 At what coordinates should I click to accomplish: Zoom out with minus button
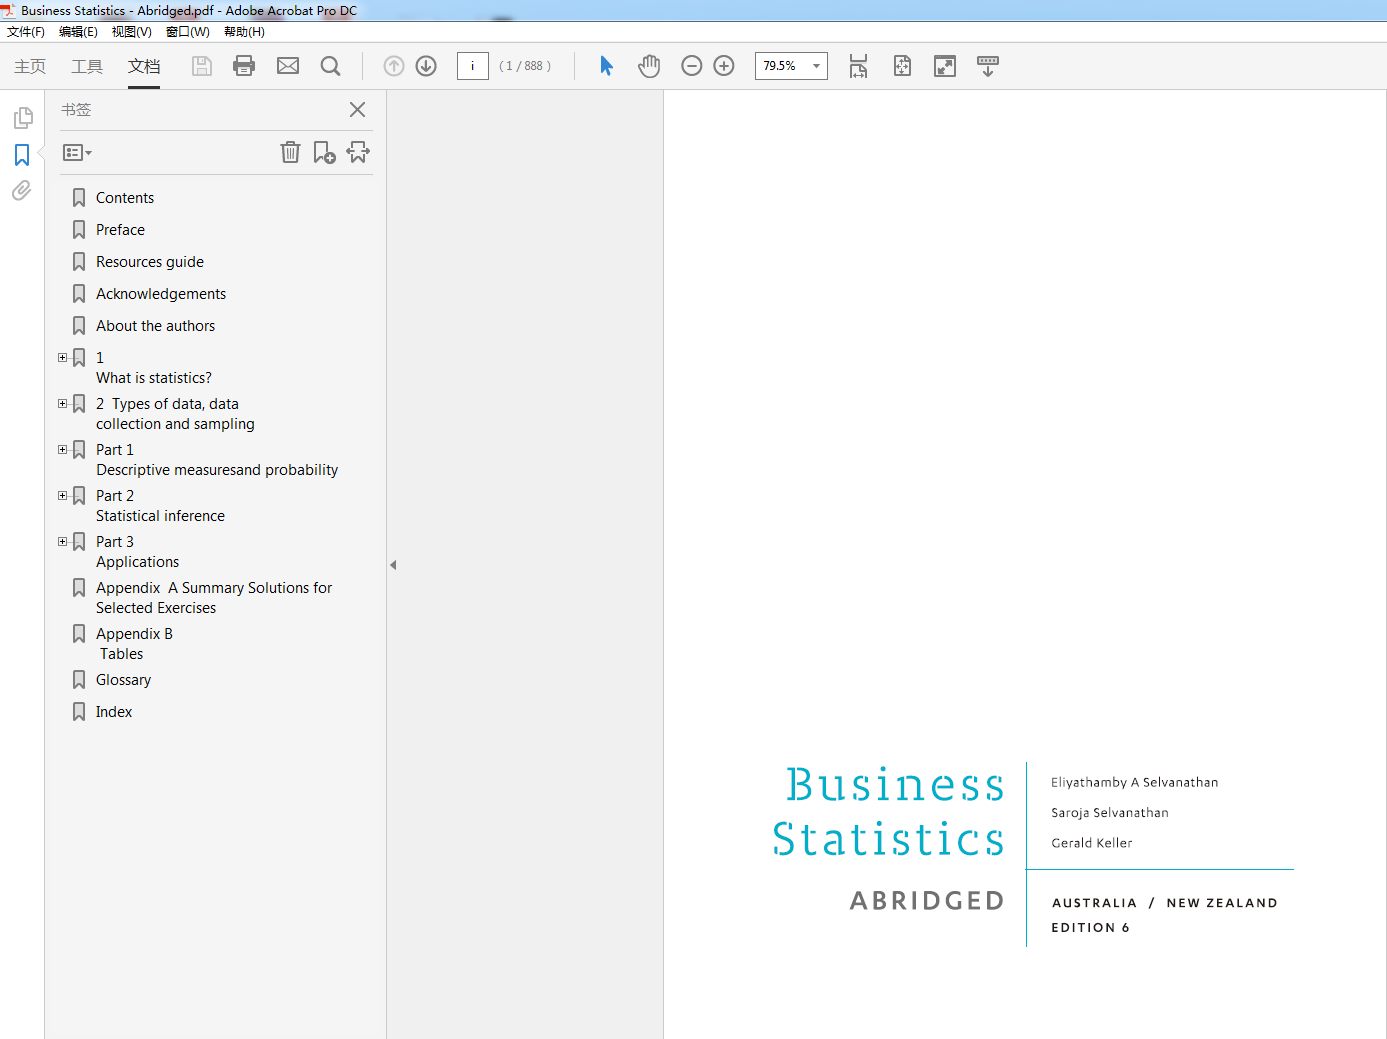click(x=691, y=66)
